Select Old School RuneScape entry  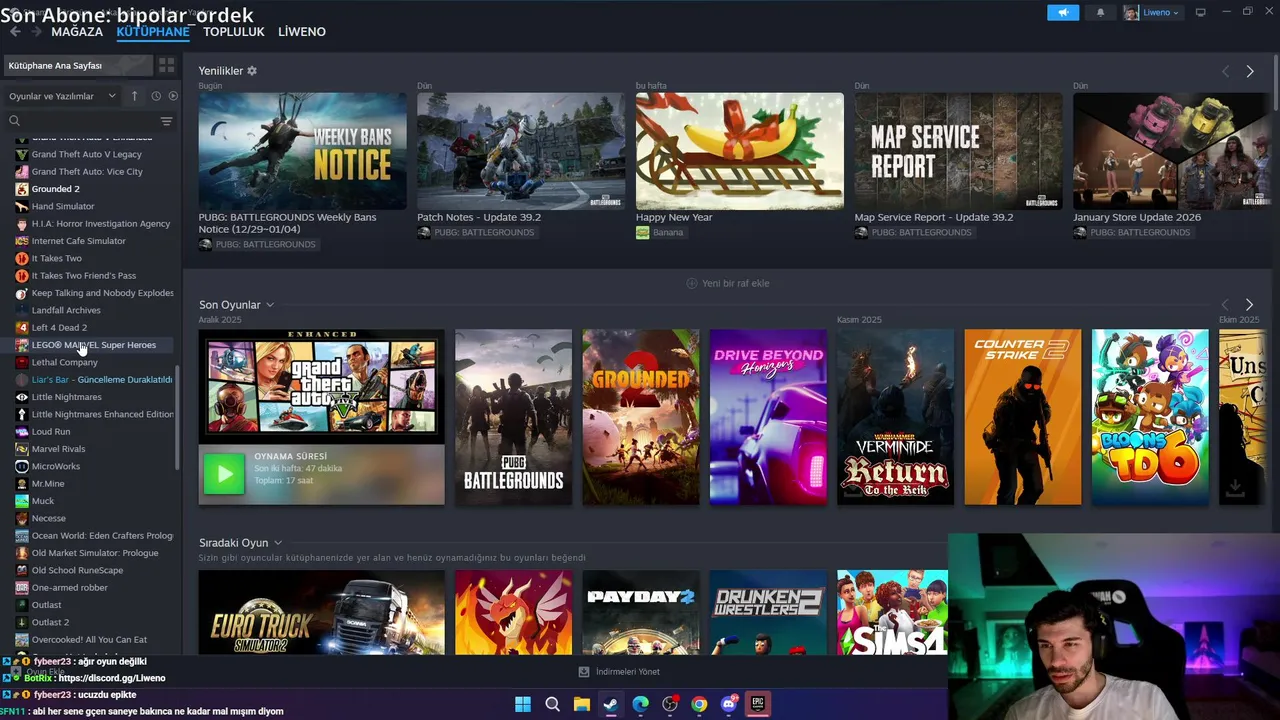[78, 570]
